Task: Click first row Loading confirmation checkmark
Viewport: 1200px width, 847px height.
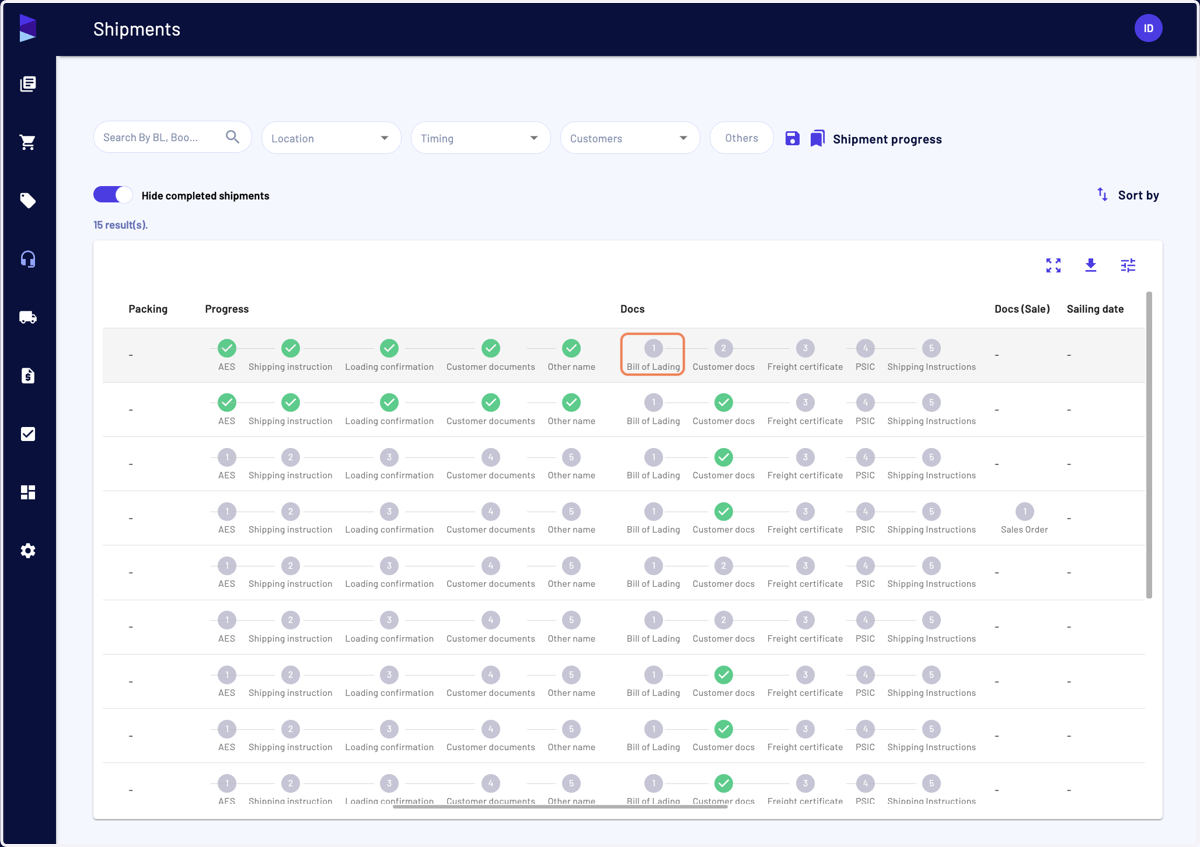Action: click(389, 348)
